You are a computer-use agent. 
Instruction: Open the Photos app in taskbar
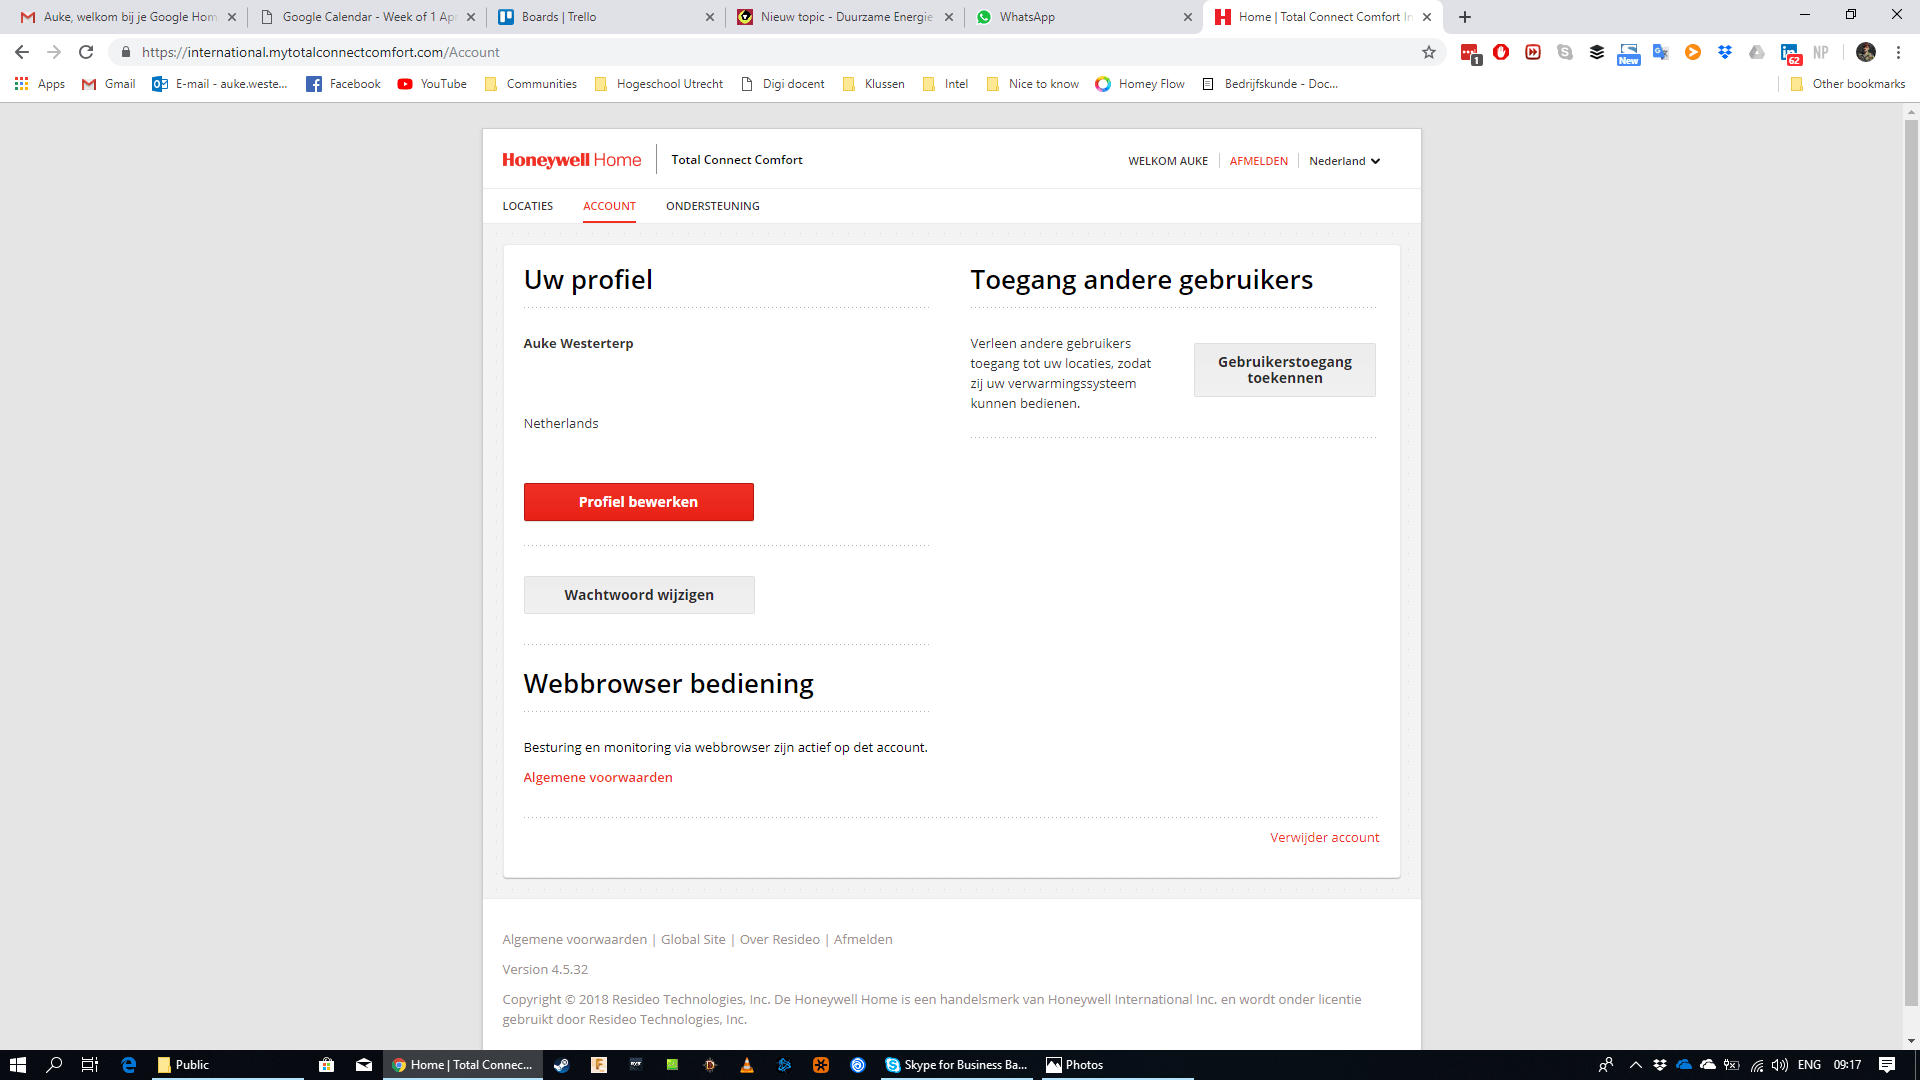coord(1075,1065)
